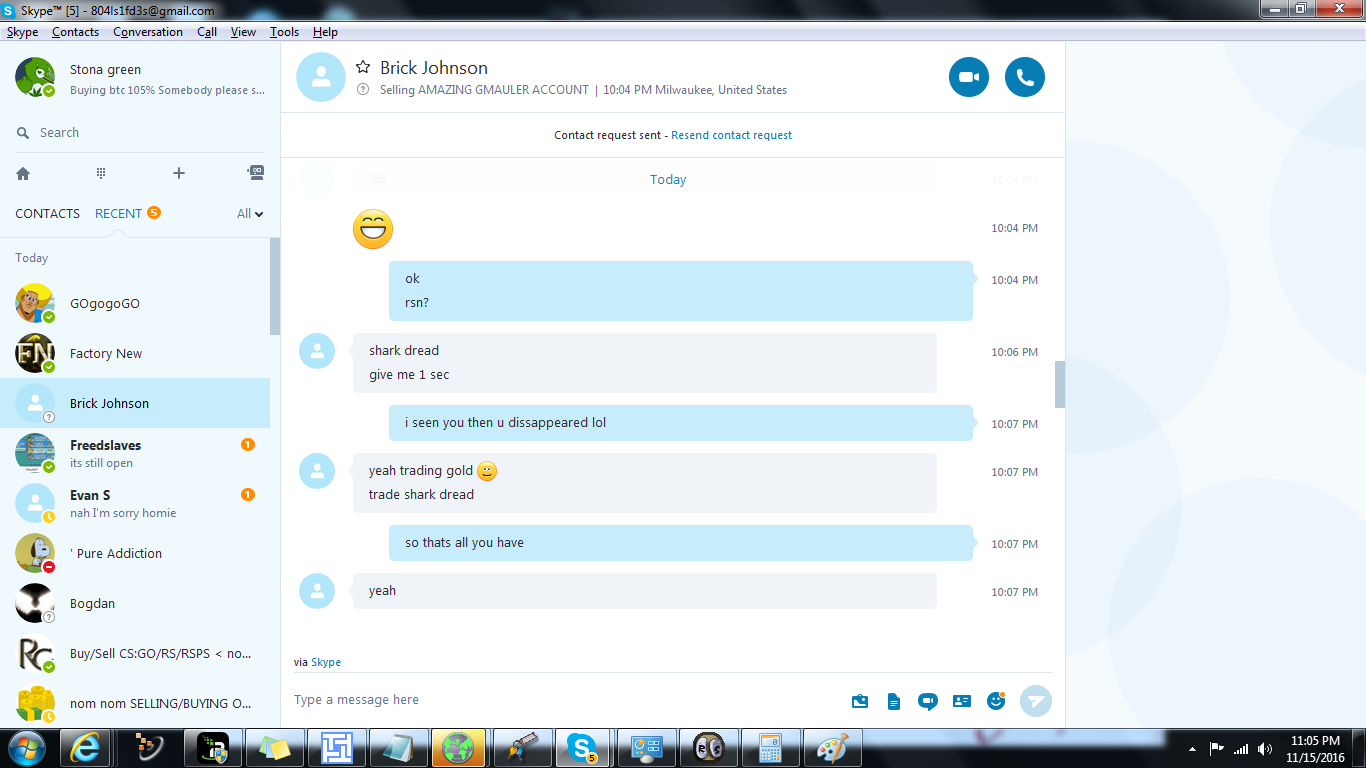1366x768 pixels.
Task: Open the Skype taskbar icon
Action: point(581,748)
